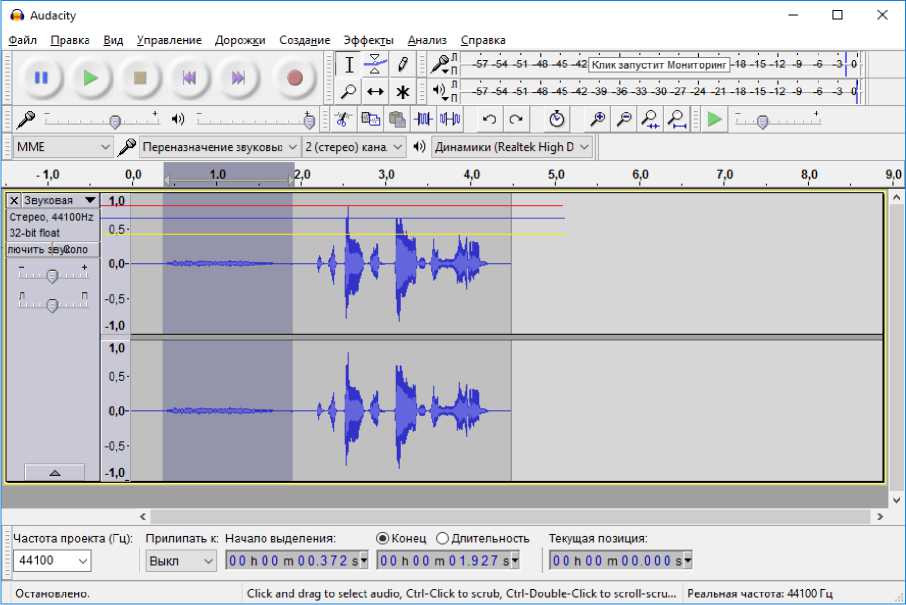Open the Эффекты menu
This screenshot has height=605, width=906.
tap(368, 40)
